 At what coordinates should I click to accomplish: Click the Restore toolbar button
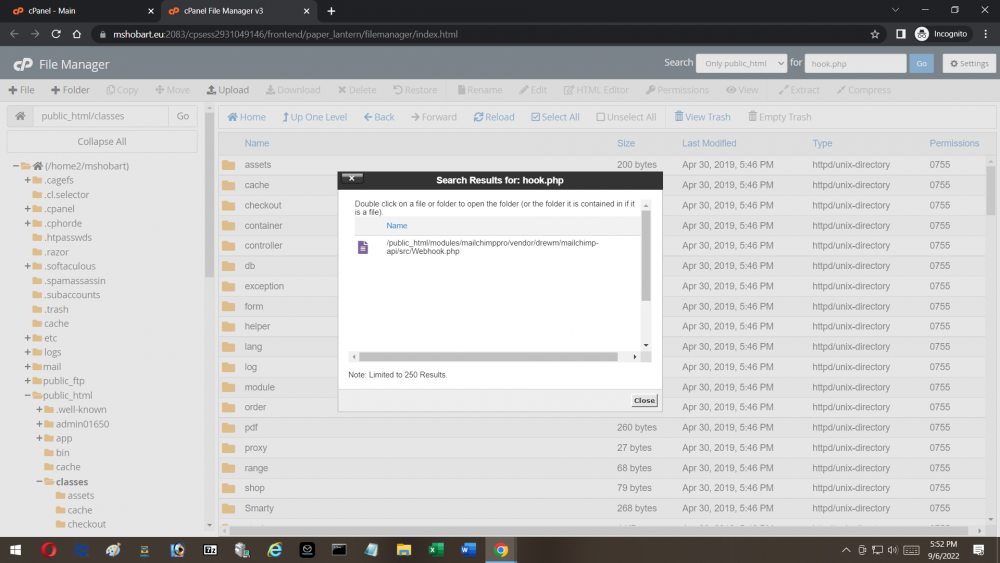tap(415, 90)
